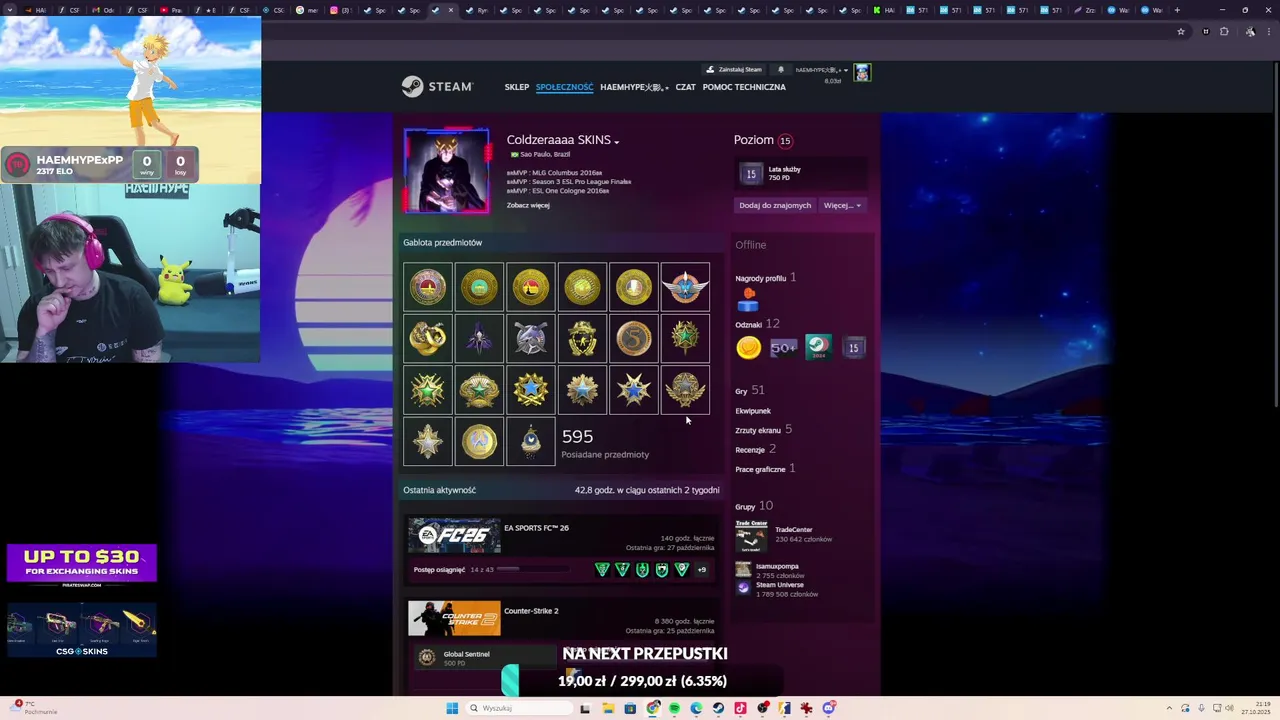1280x720 pixels.
Task: Open the Gry 51 games link
Action: coord(749,390)
